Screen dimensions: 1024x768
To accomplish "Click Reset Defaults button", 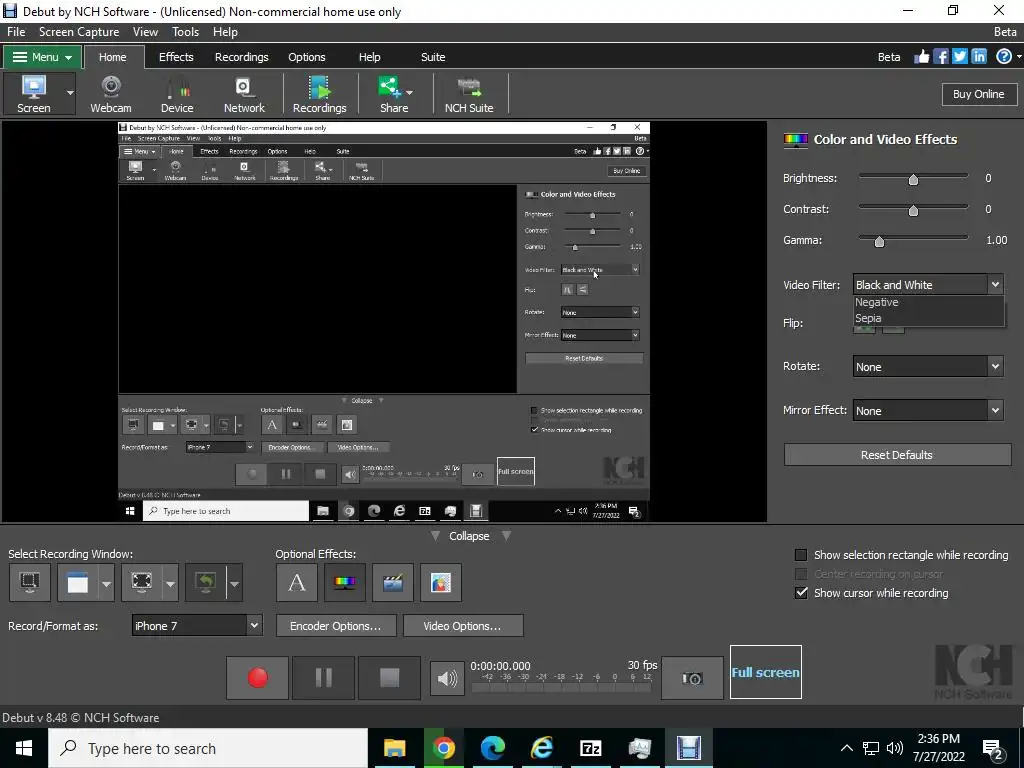I will point(897,455).
